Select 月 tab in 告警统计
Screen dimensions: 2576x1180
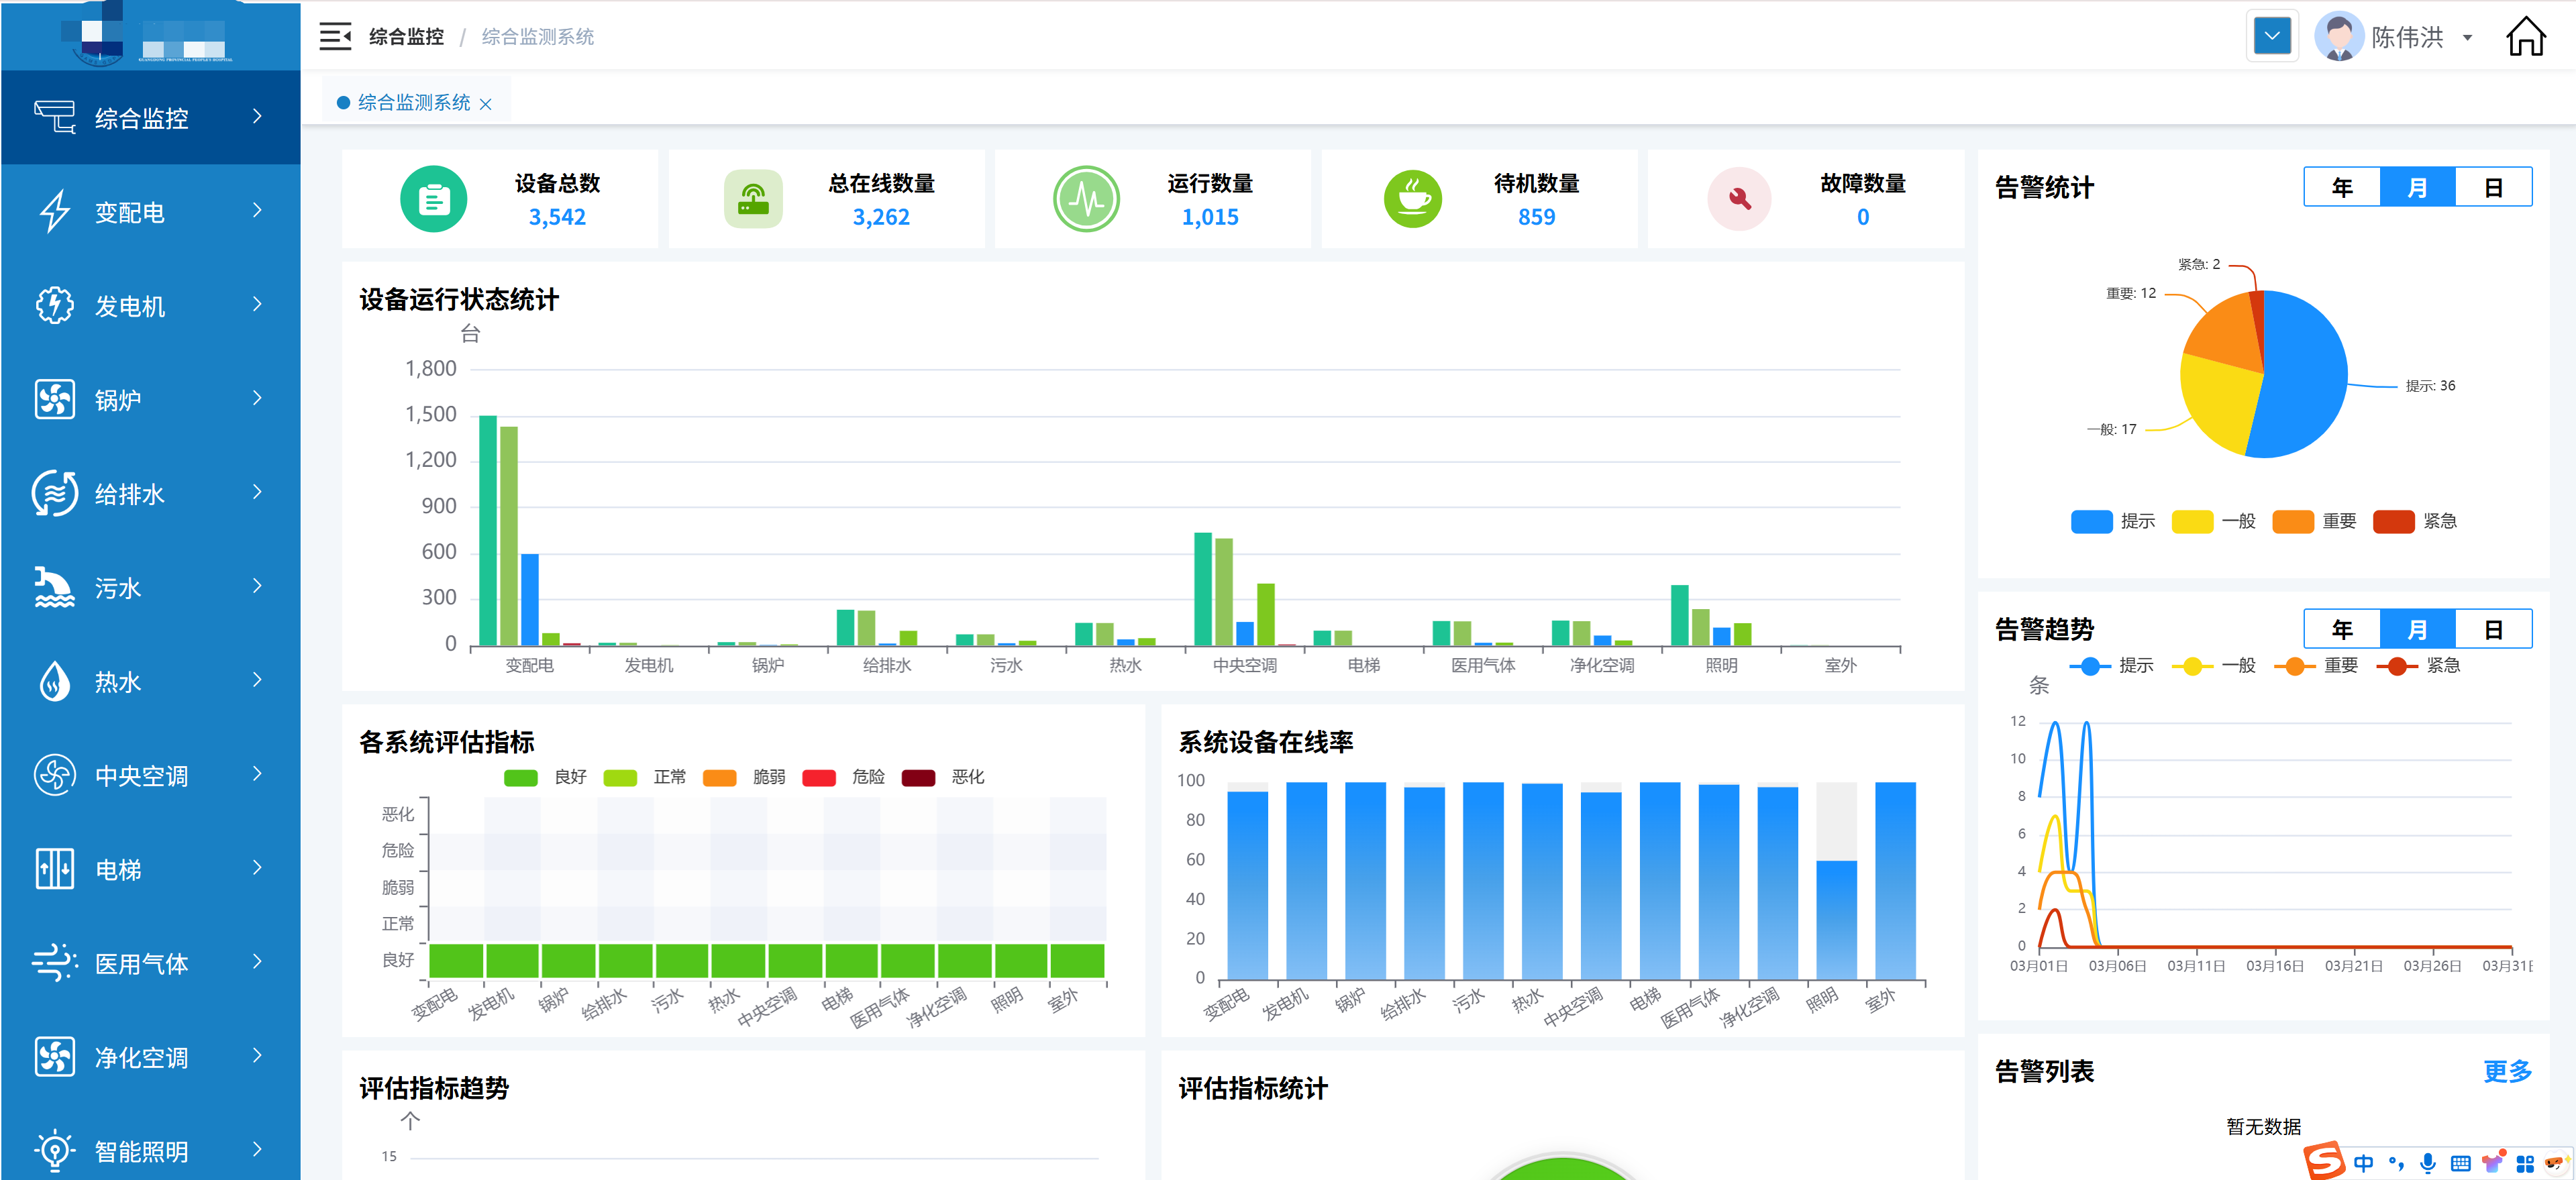(2417, 187)
